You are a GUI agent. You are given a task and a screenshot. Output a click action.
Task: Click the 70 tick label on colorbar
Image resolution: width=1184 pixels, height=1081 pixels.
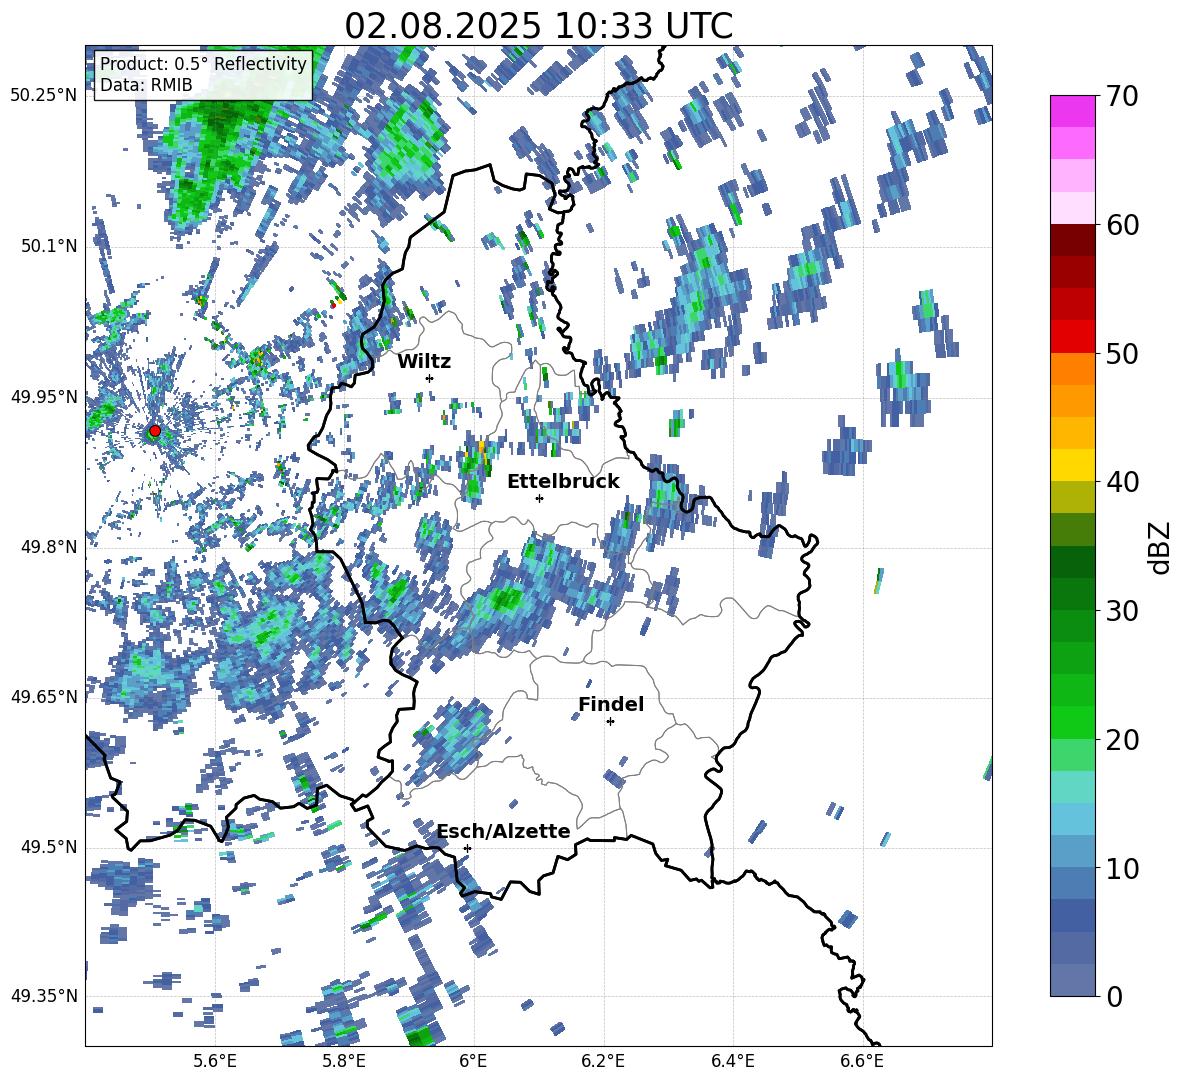[x=1122, y=96]
